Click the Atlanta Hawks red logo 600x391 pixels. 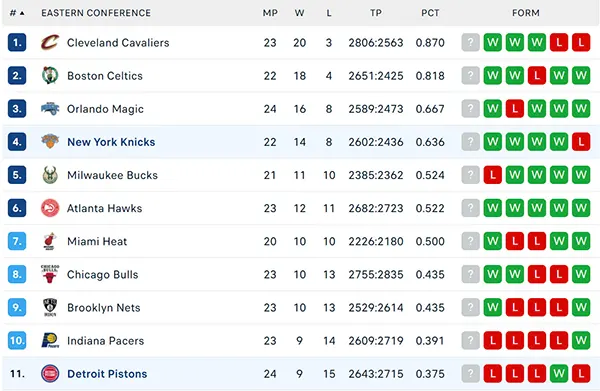click(50, 208)
